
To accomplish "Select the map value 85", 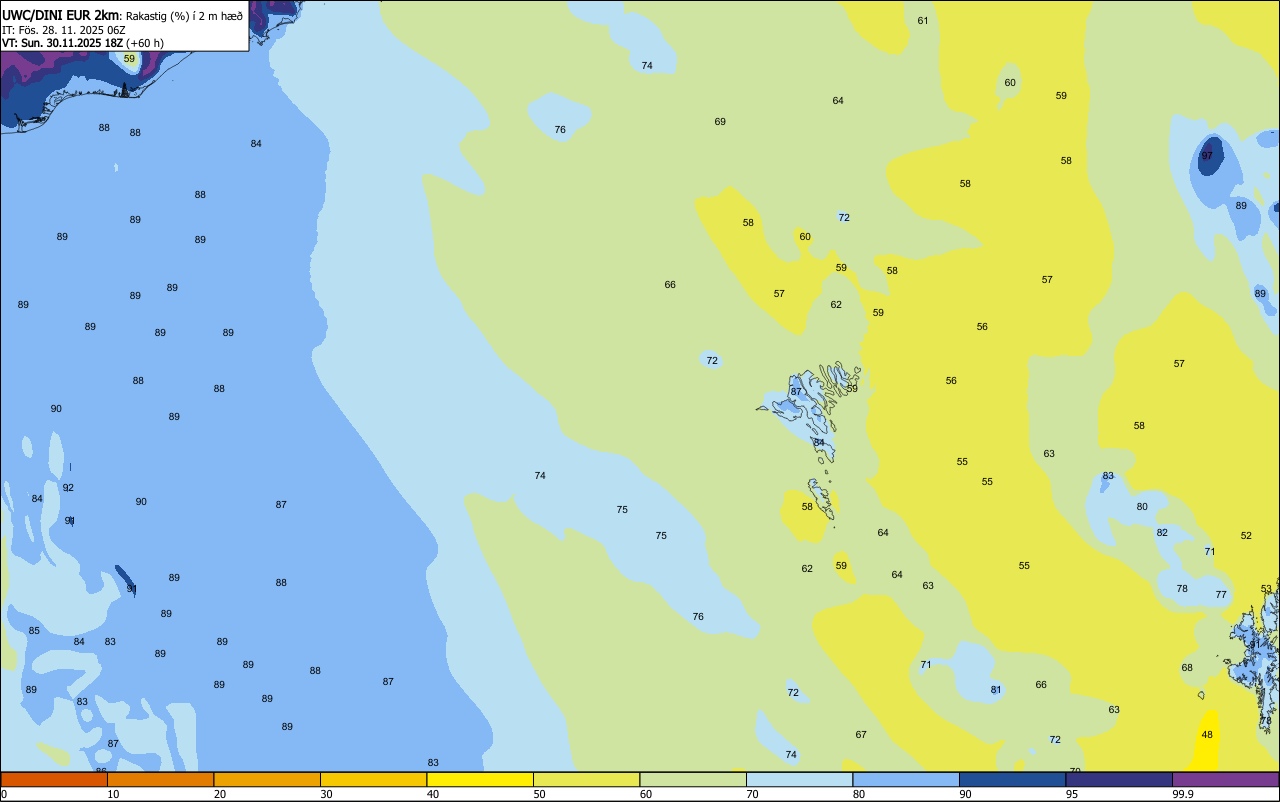I will tap(34, 631).
